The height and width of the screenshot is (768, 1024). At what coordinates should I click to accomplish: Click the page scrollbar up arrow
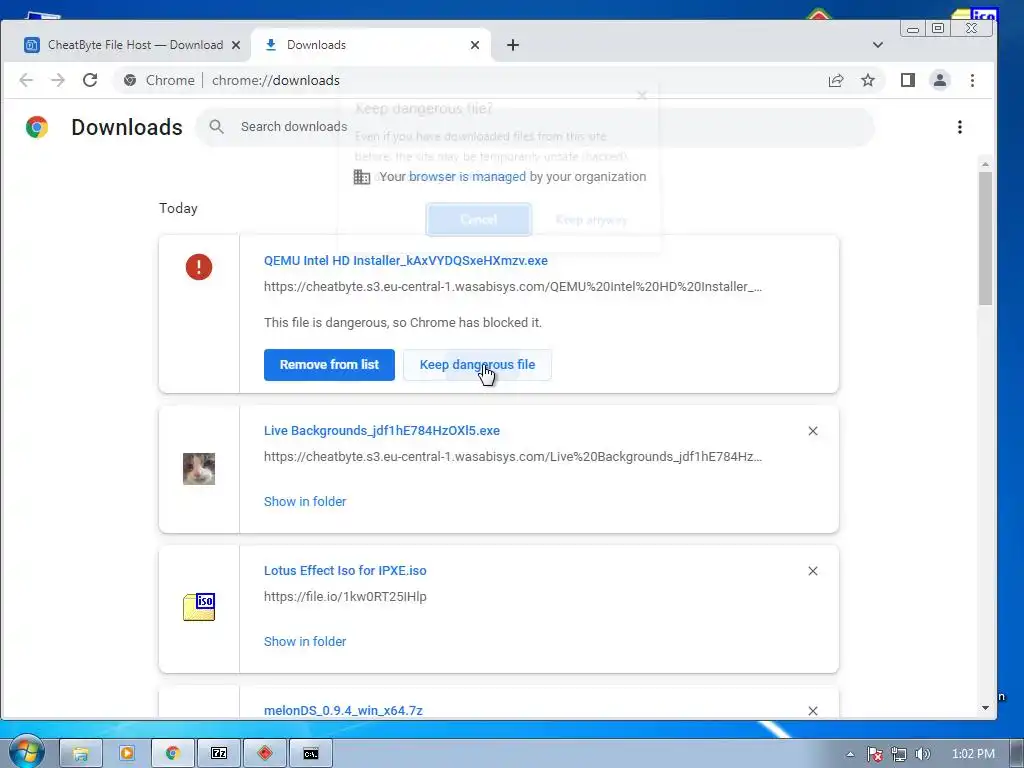pyautogui.click(x=985, y=164)
